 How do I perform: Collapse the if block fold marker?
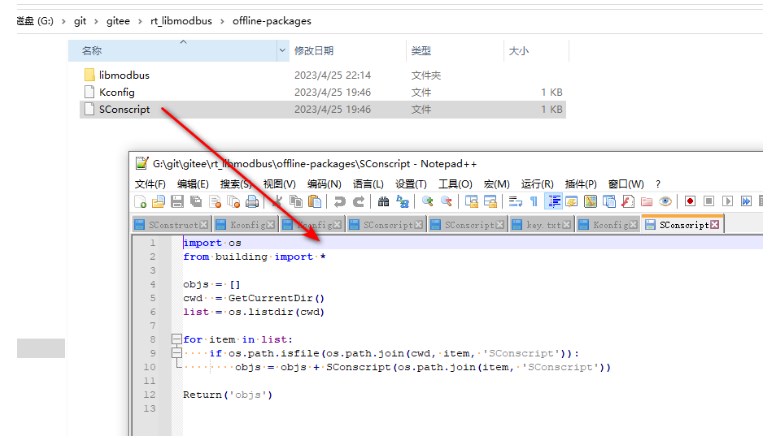pos(176,353)
